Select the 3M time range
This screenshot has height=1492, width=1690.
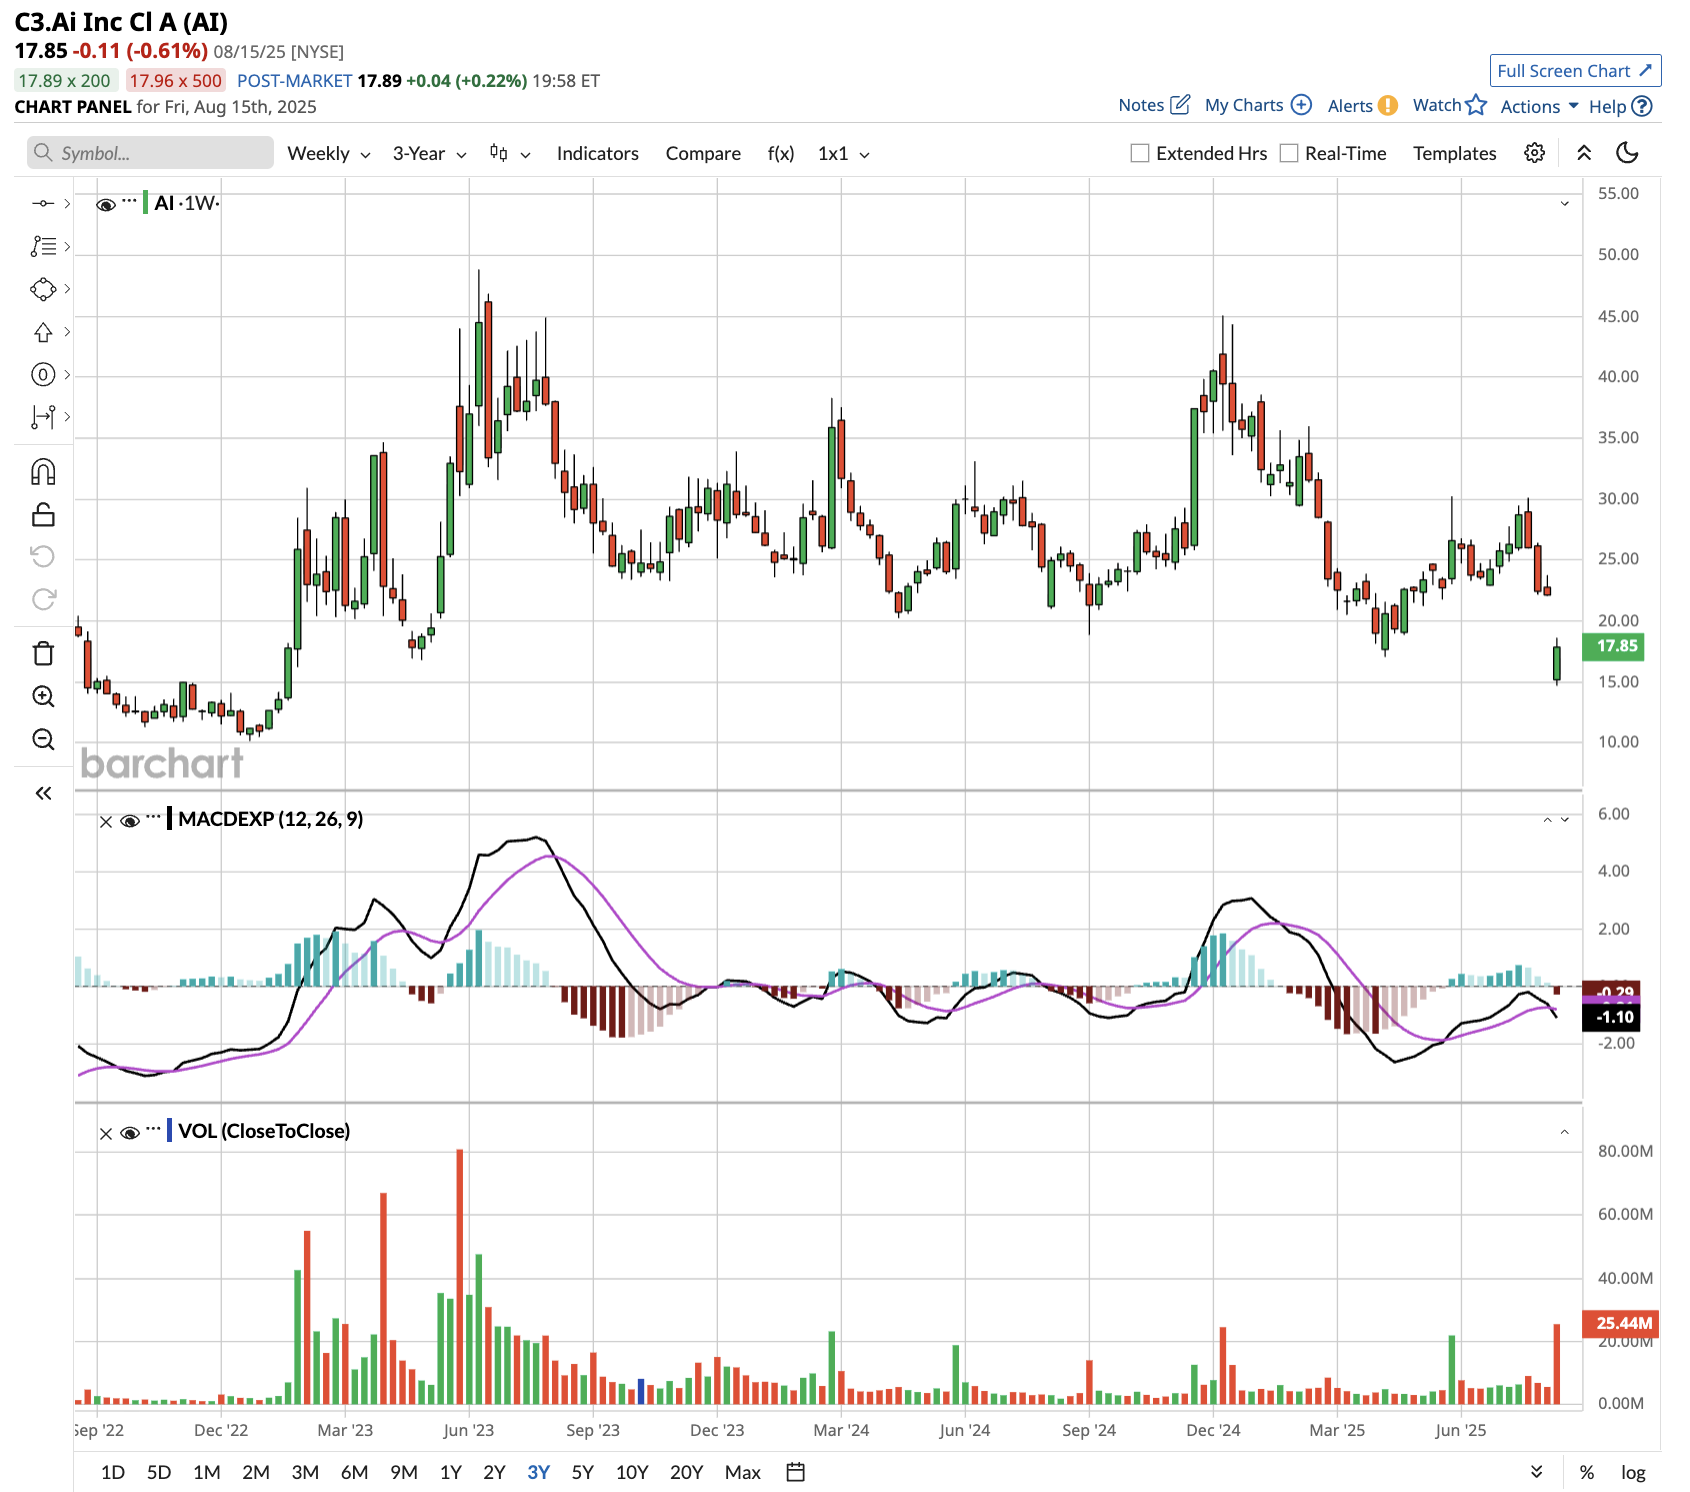pos(305,1472)
